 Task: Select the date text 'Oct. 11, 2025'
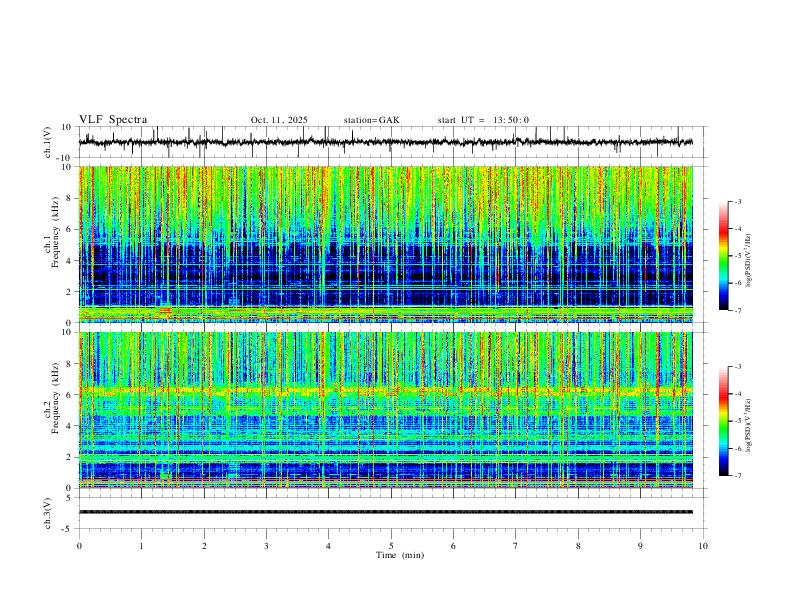(x=279, y=120)
